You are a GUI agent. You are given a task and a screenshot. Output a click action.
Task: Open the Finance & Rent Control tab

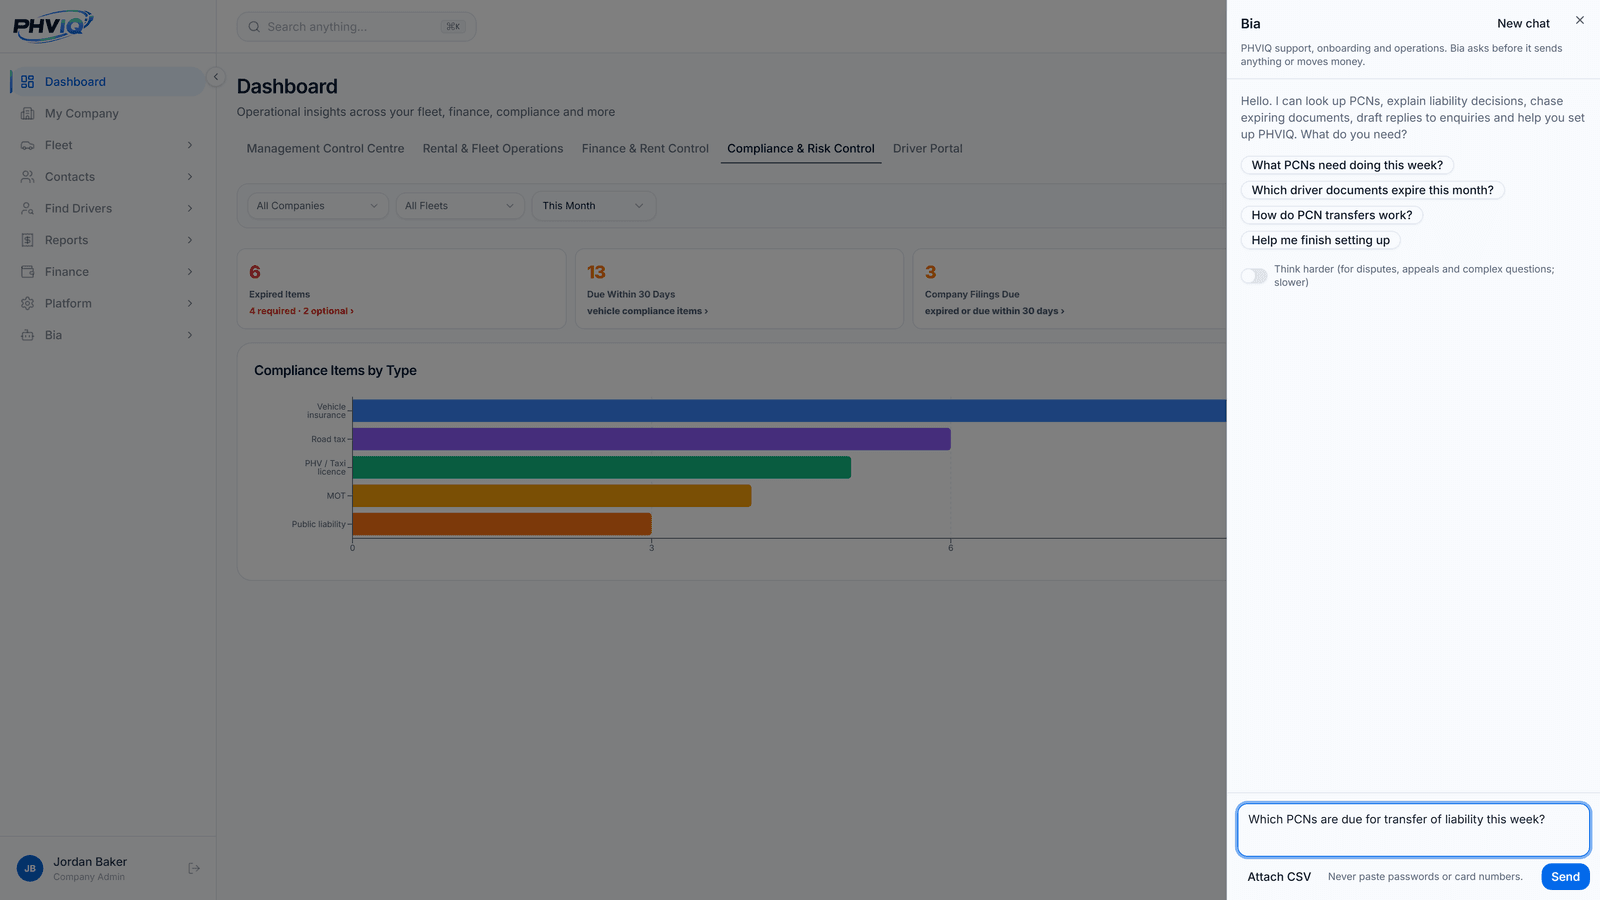coord(645,148)
